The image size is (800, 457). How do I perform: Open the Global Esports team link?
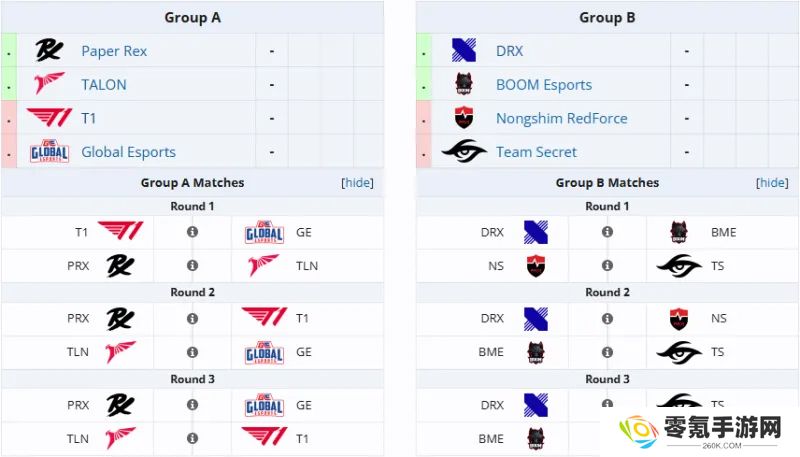pyautogui.click(x=129, y=152)
